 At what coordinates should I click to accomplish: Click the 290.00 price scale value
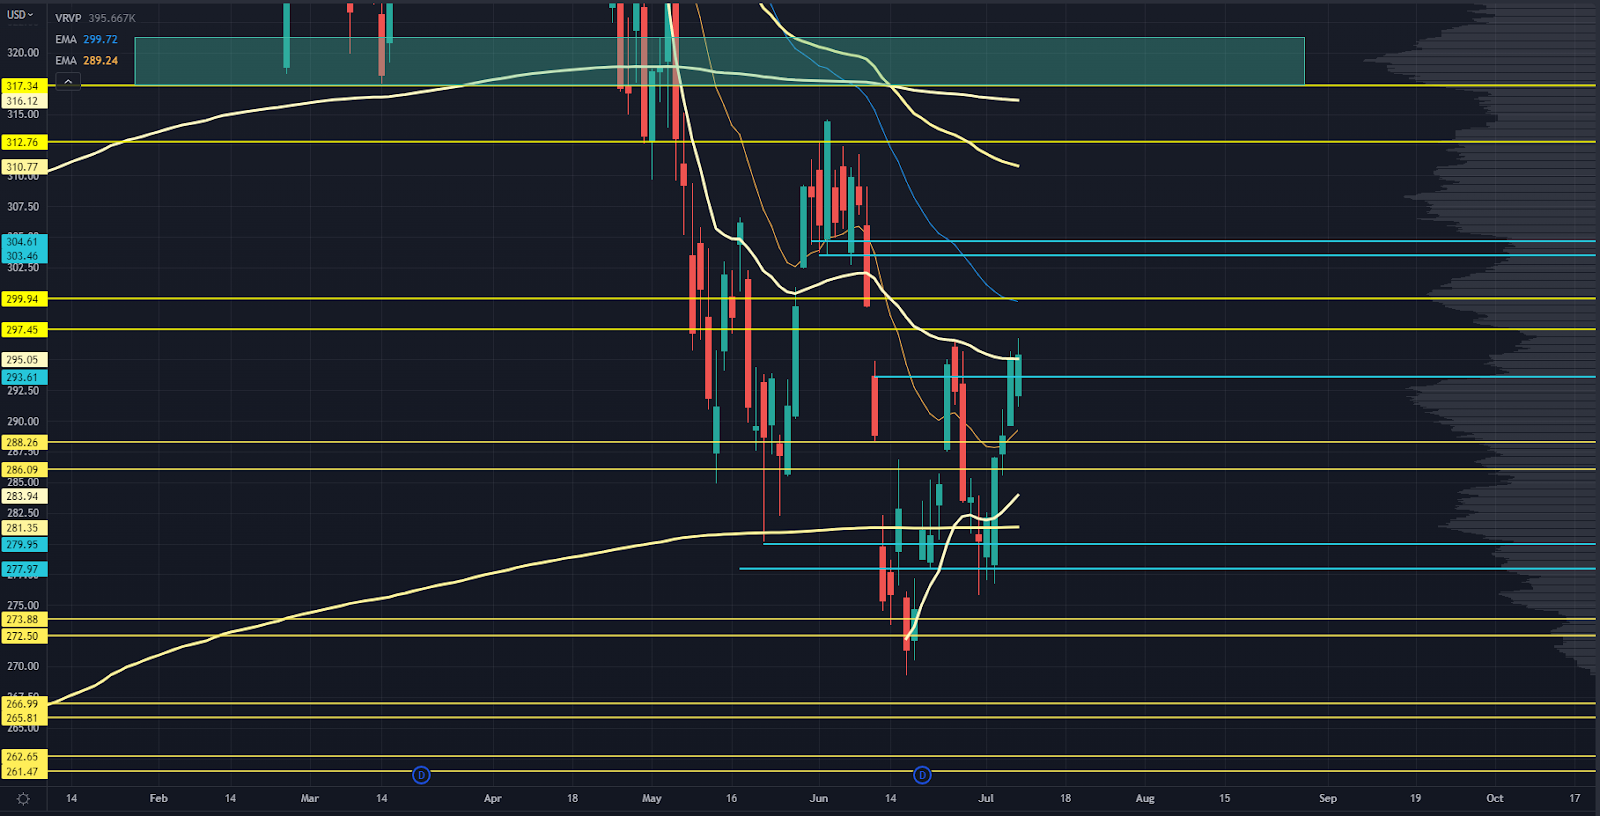23,421
